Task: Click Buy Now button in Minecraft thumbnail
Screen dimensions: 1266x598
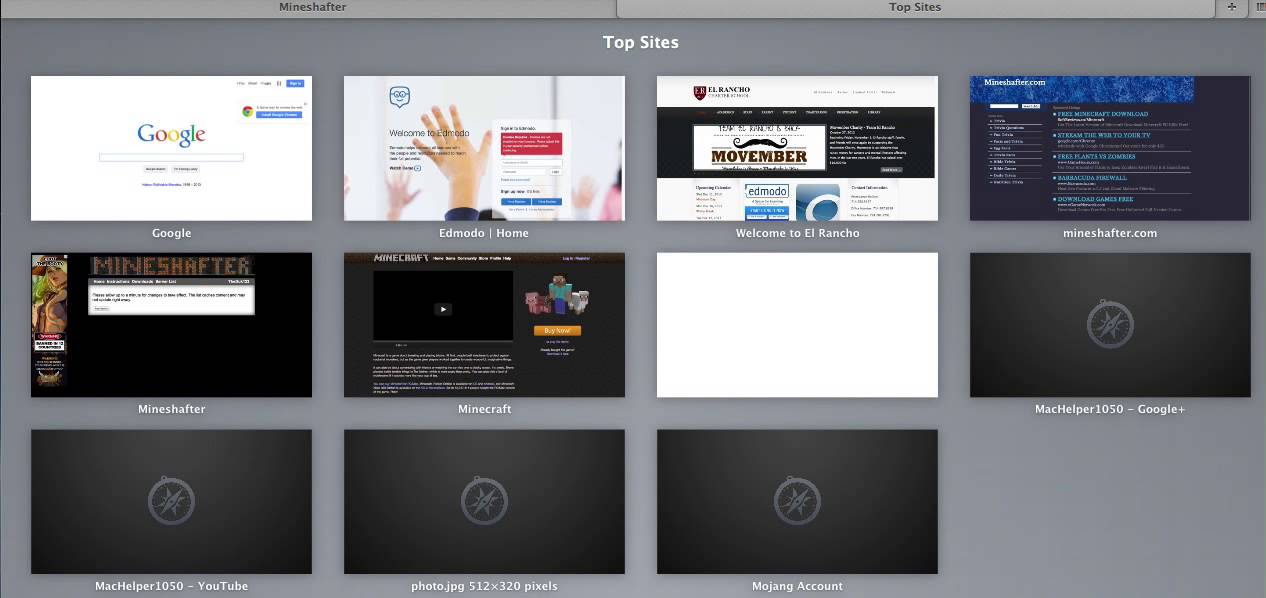Action: [x=557, y=330]
